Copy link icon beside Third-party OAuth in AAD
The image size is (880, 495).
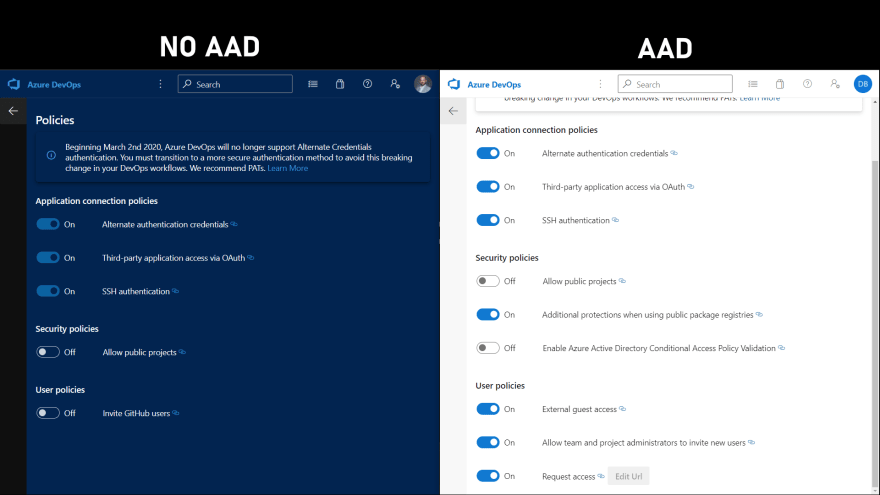pyautogui.click(x=691, y=186)
